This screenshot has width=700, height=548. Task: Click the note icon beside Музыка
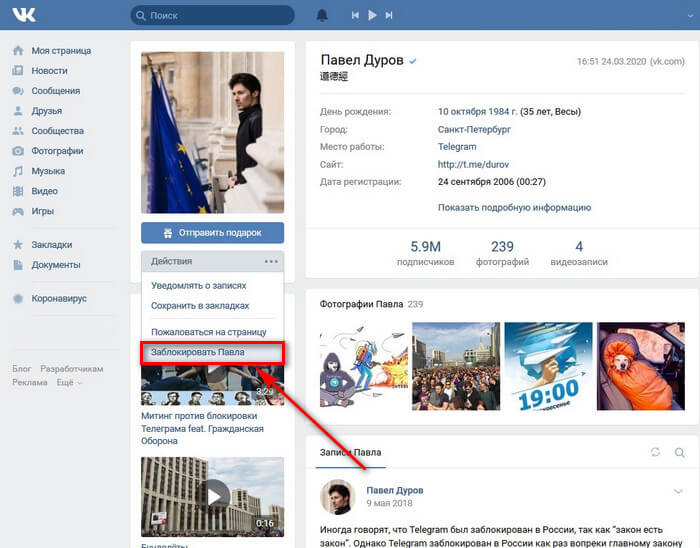pyautogui.click(x=18, y=171)
